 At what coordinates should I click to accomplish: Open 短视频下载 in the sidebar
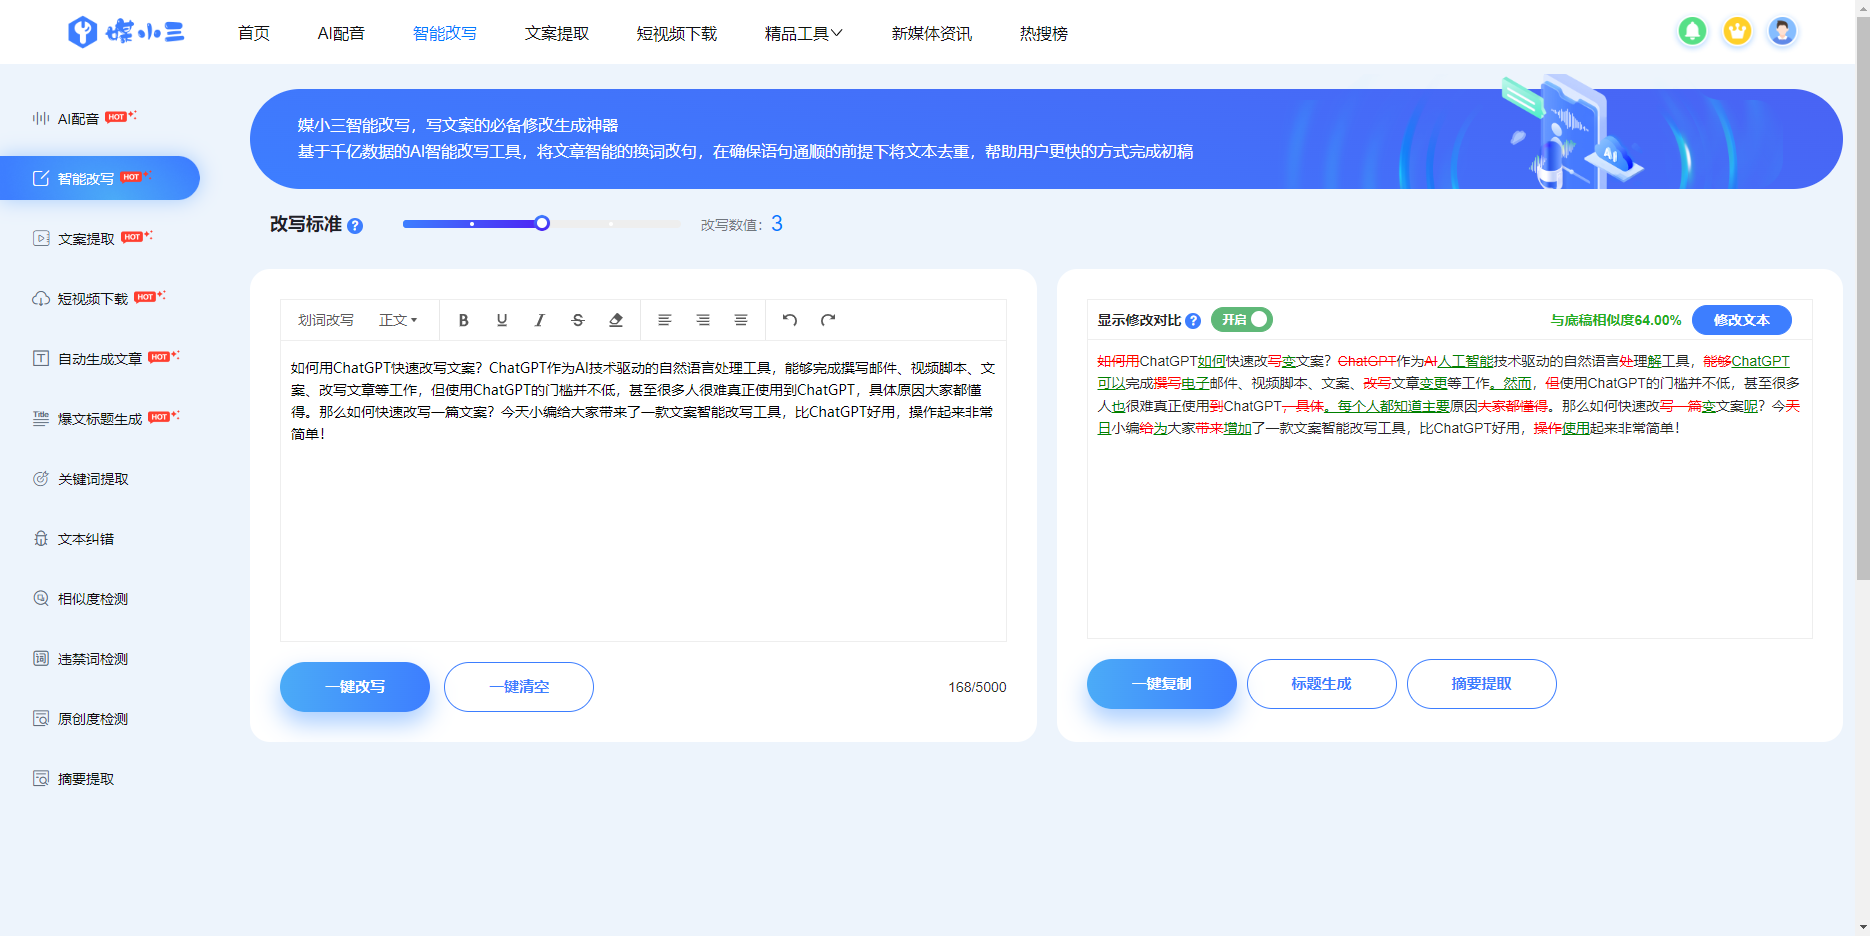tap(93, 299)
